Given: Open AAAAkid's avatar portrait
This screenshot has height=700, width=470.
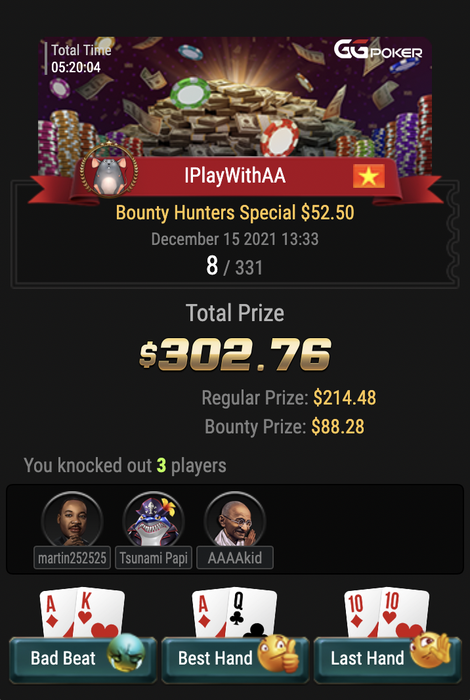Looking at the screenshot, I should 235,520.
